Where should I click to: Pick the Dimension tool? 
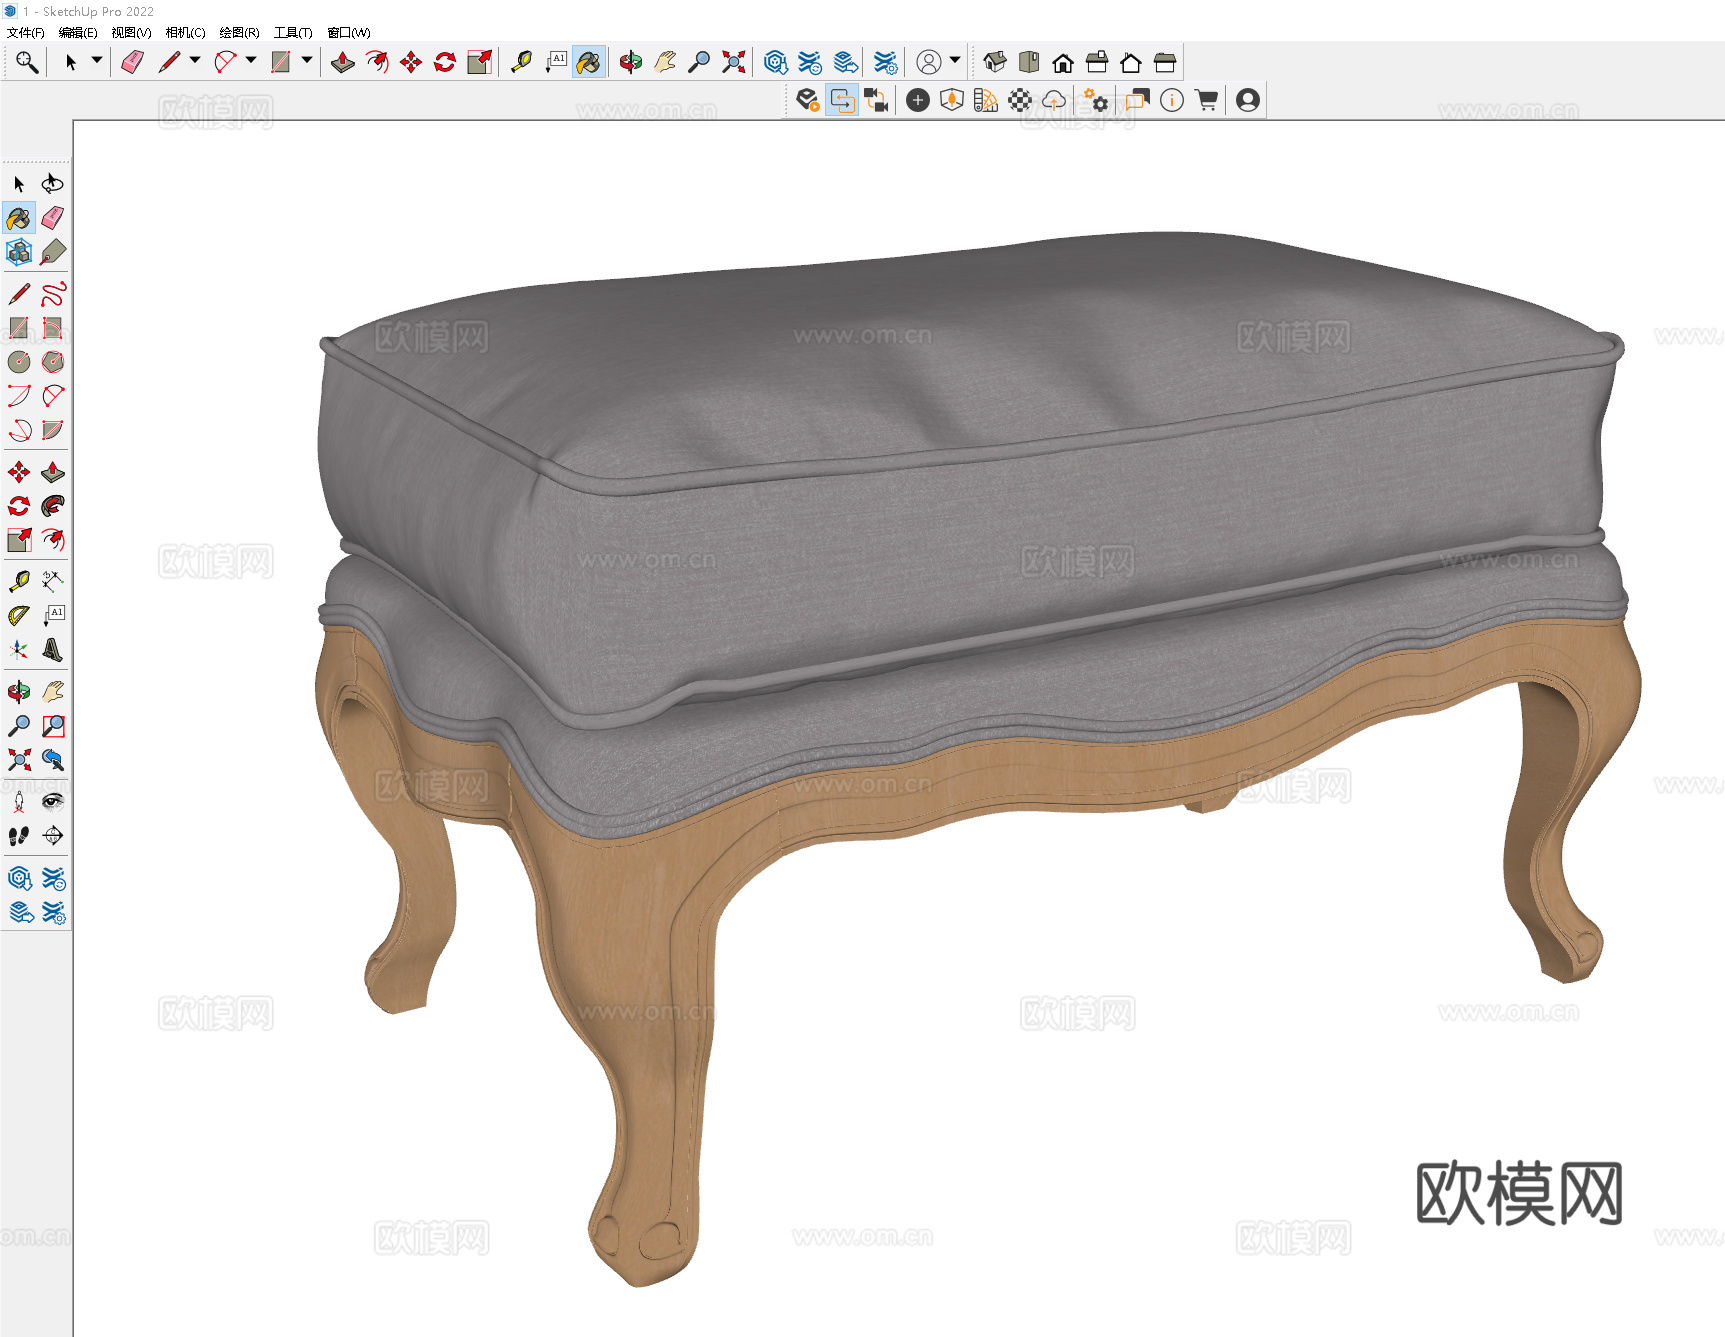pyautogui.click(x=53, y=582)
